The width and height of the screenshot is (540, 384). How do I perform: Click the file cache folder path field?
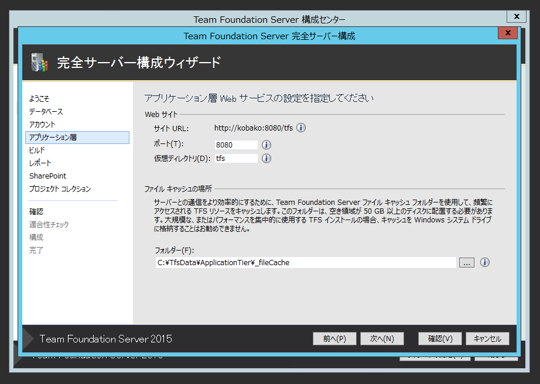[306, 262]
